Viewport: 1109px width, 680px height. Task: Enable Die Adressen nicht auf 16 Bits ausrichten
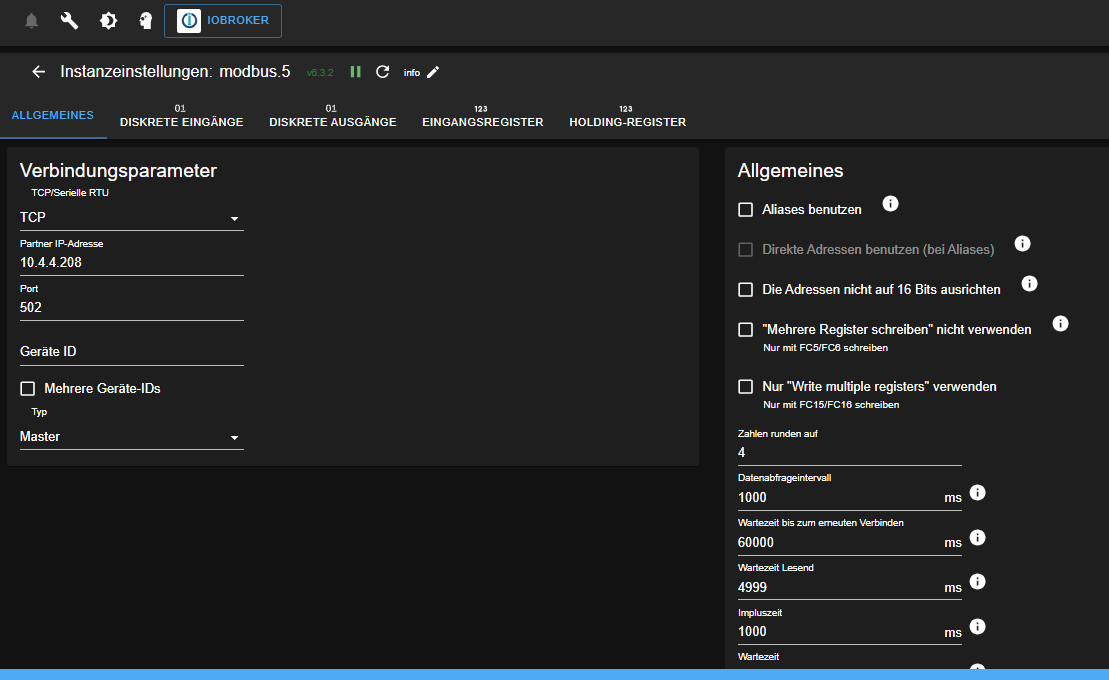point(745,289)
